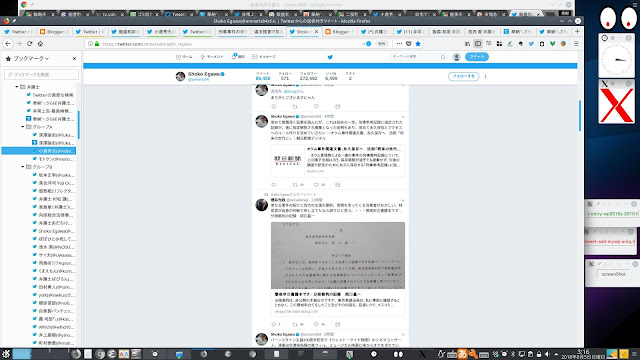
Task: Open the Firefox library icon
Action: [467, 44]
